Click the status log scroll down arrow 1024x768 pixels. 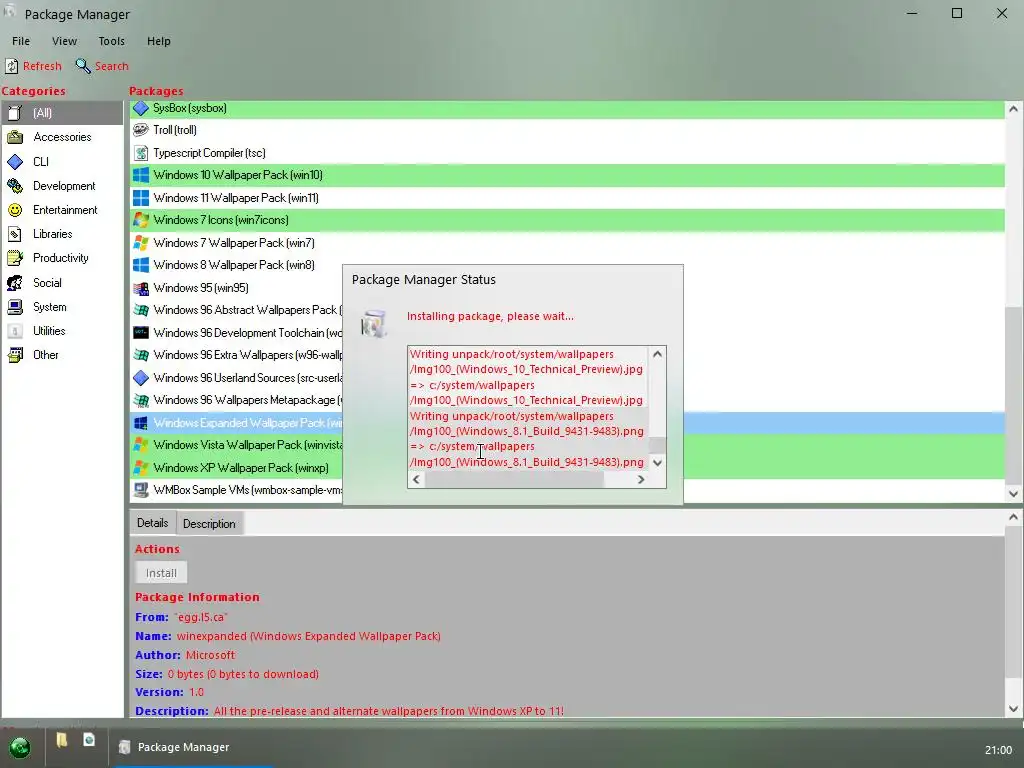[658, 462]
